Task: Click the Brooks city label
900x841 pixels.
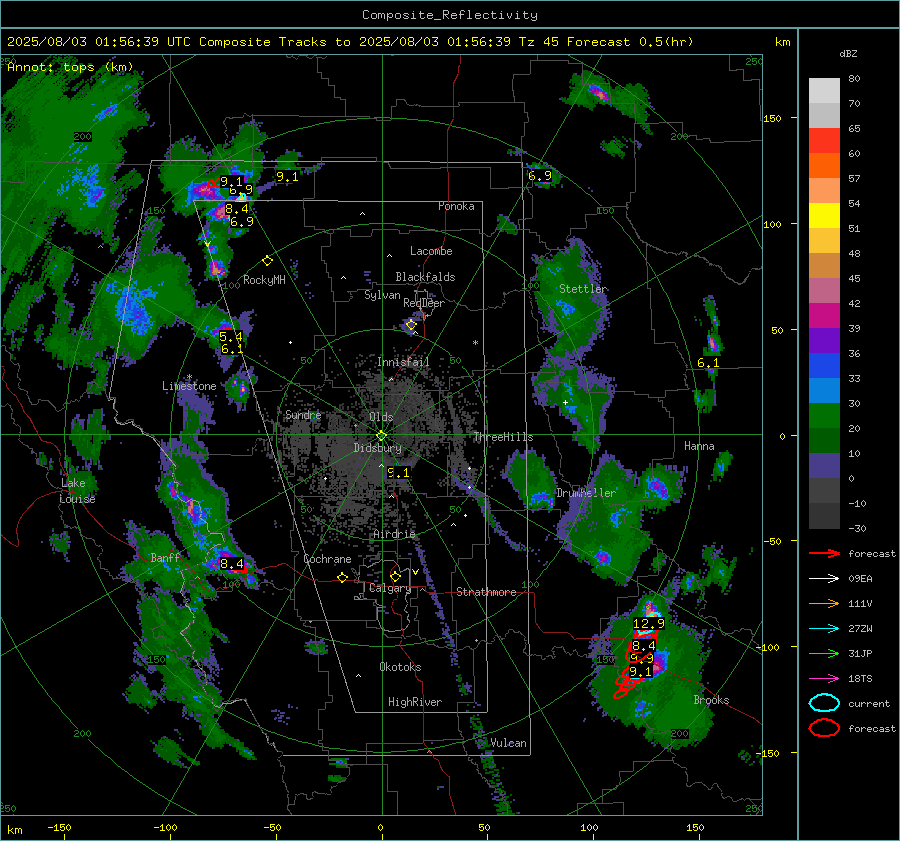Action: click(711, 700)
